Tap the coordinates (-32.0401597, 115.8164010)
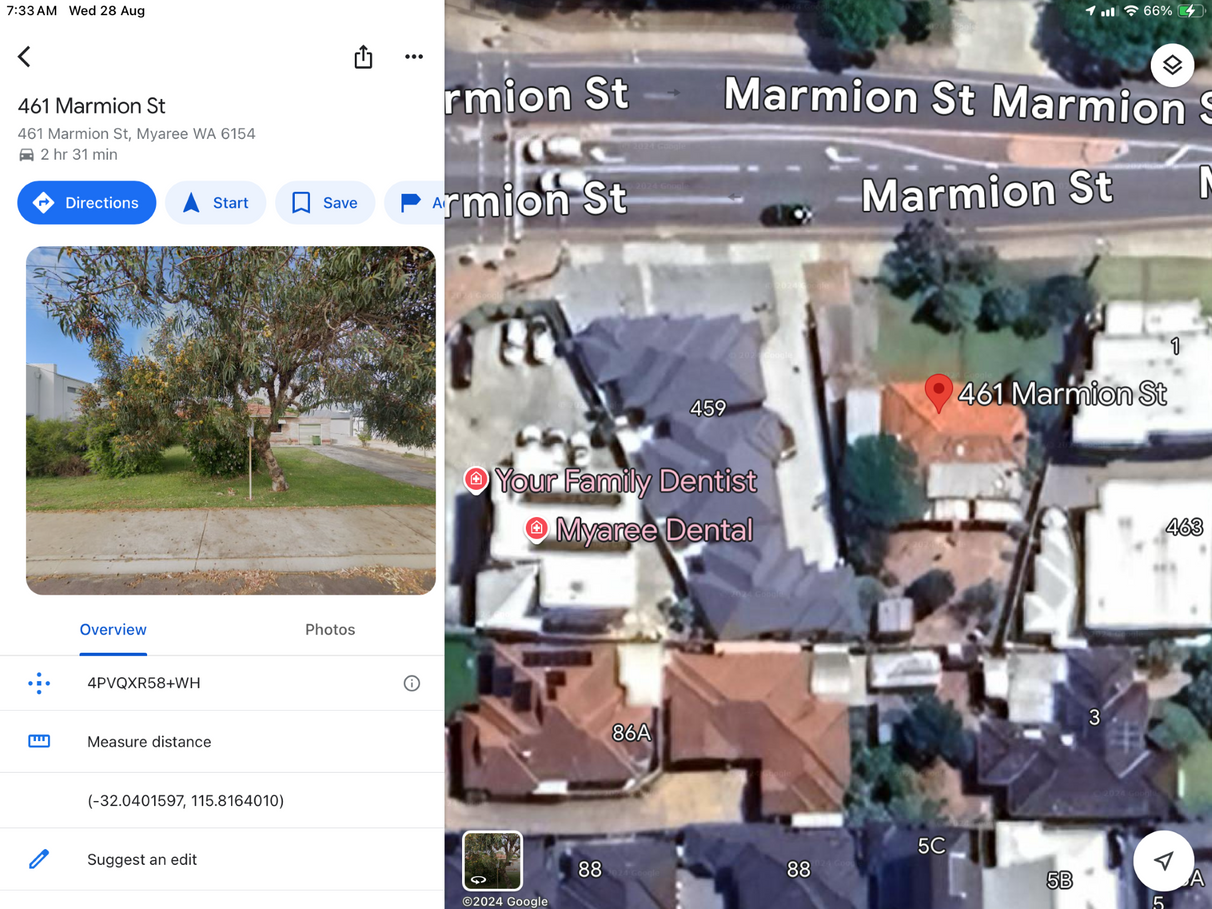This screenshot has height=909, width=1212. tap(186, 801)
